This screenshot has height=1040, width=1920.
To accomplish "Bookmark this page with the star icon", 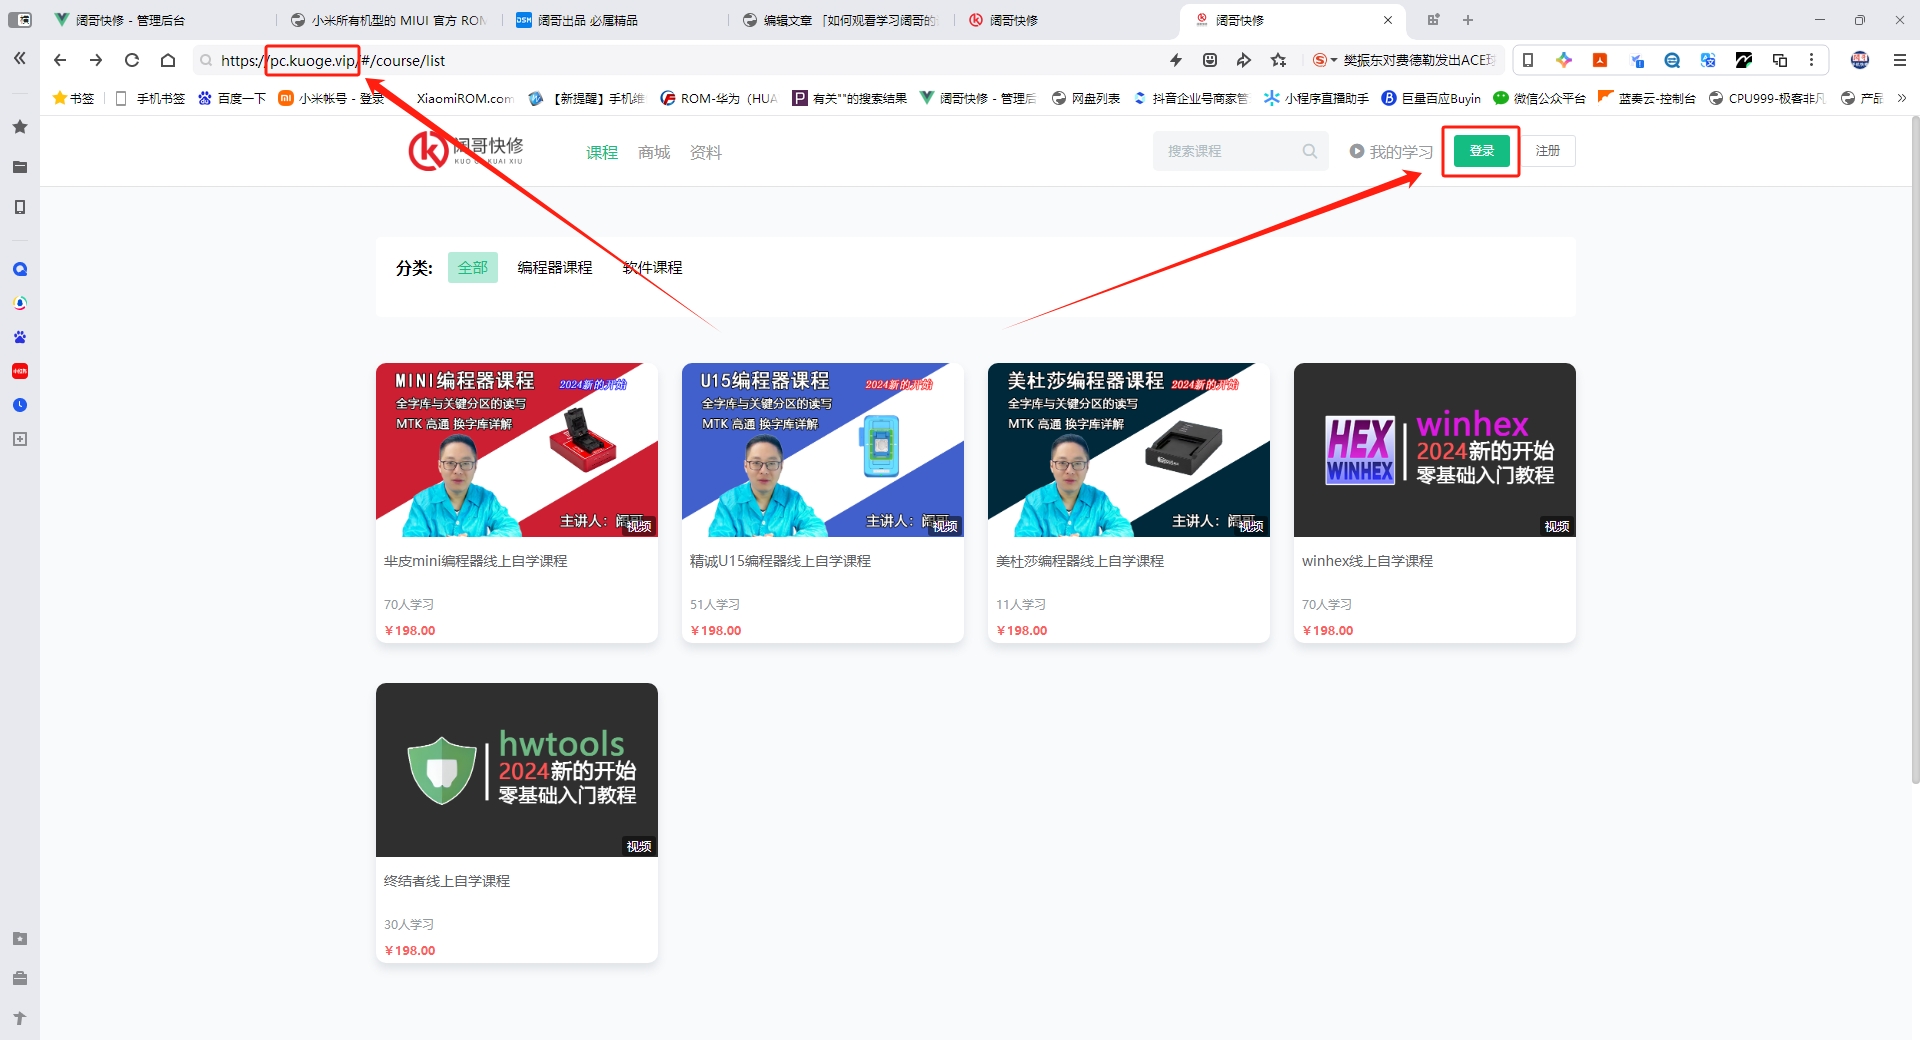I will tap(1278, 60).
